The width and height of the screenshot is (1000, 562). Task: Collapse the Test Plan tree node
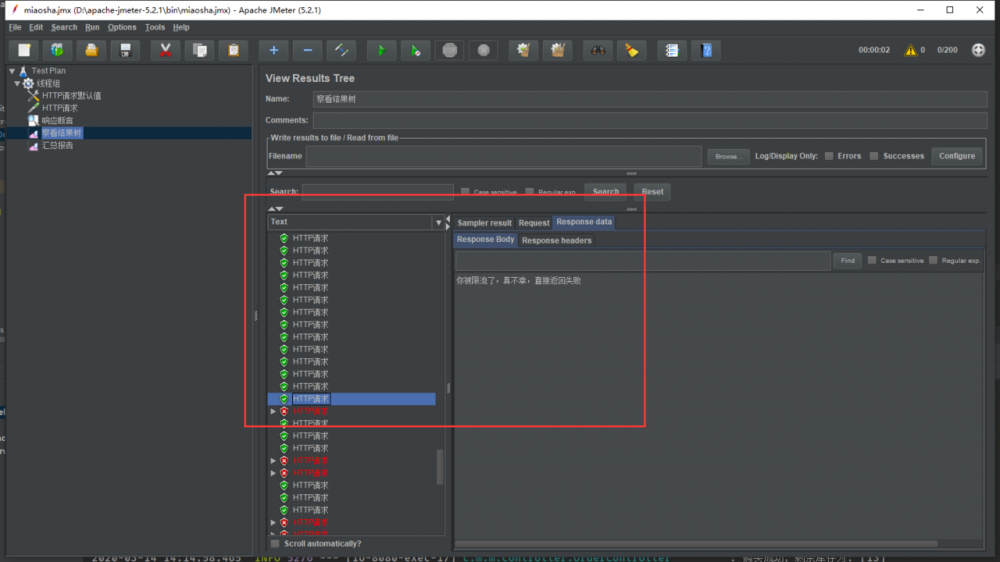[x=12, y=71]
